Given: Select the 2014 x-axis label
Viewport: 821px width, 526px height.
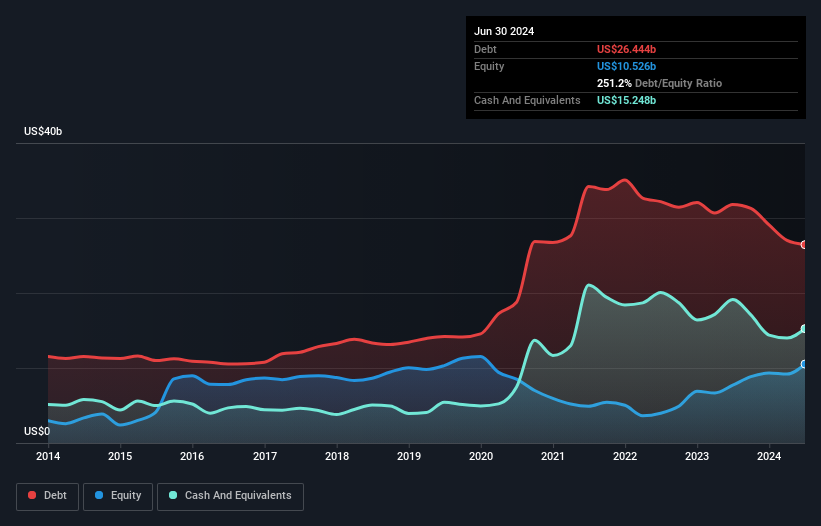Looking at the screenshot, I should point(48,456).
